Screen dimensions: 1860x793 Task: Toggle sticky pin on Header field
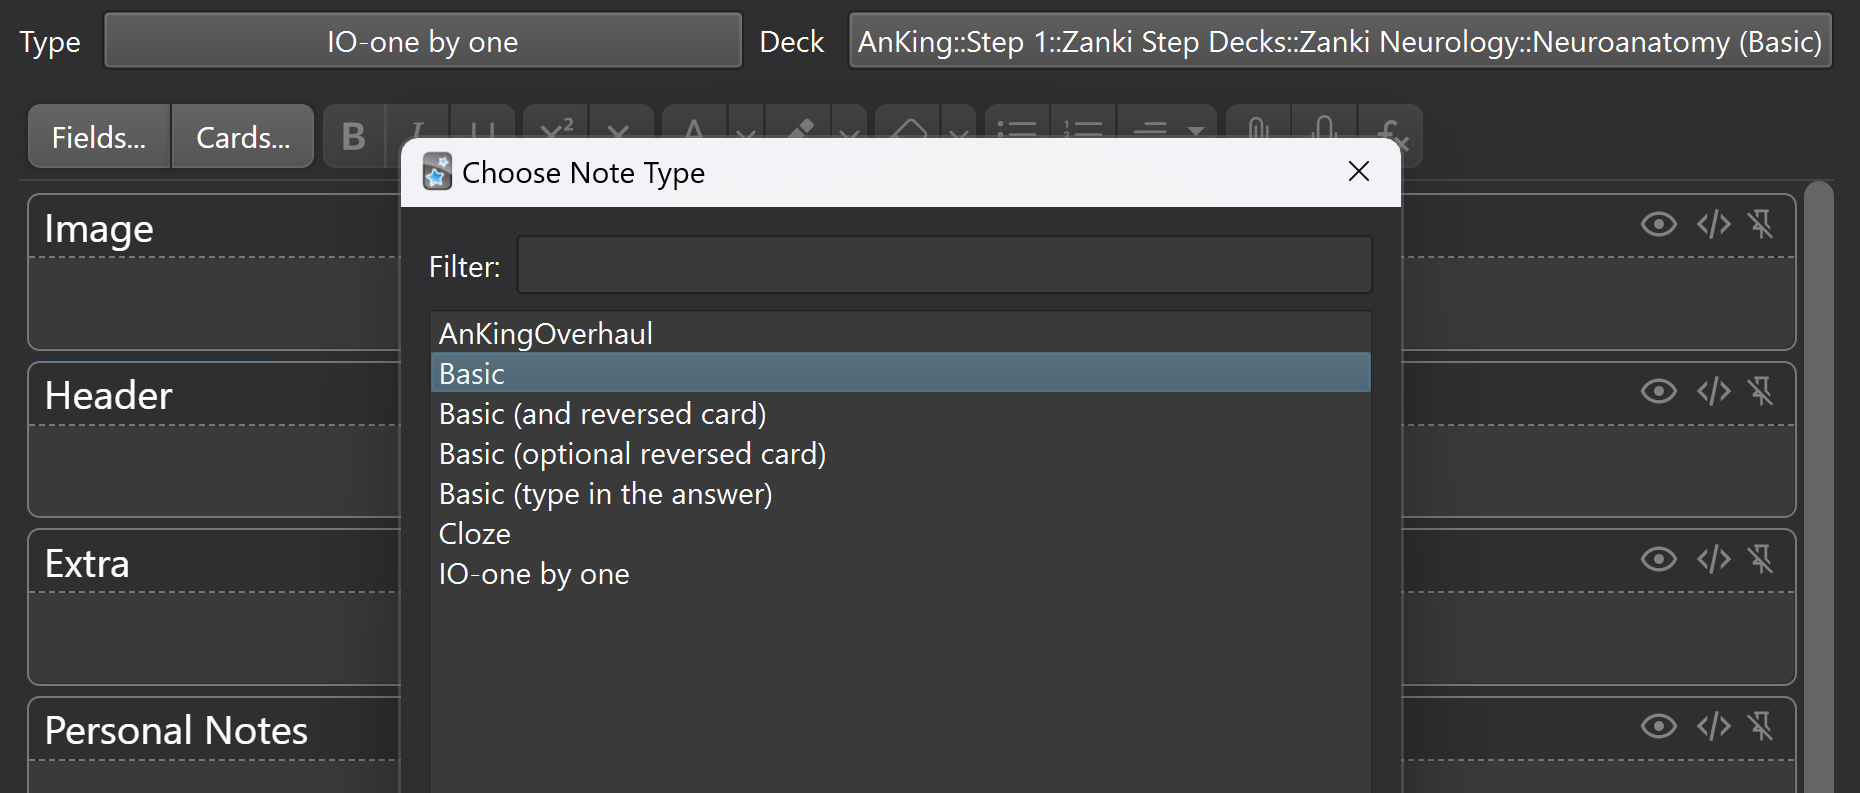(1761, 391)
